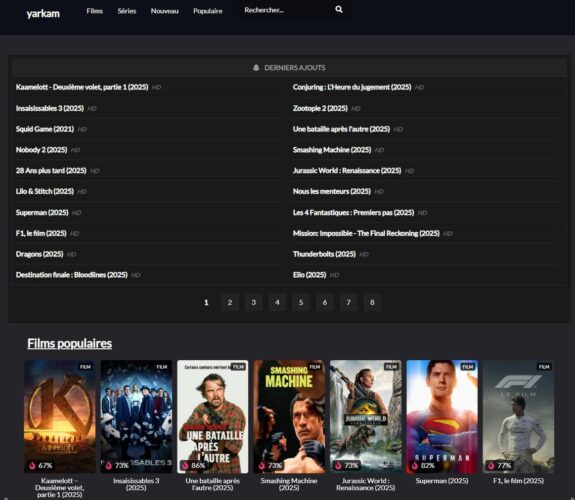Click FILM badge on Smashing Machine poster

(315, 367)
